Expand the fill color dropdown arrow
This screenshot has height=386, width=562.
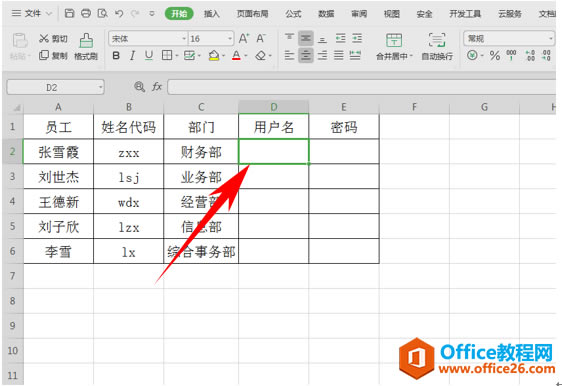tap(223, 56)
